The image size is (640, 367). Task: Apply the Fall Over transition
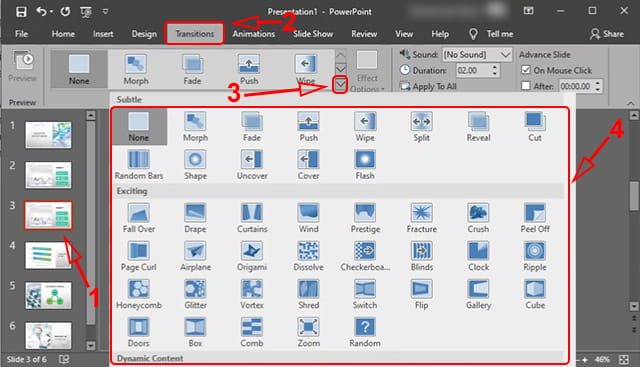point(139,218)
